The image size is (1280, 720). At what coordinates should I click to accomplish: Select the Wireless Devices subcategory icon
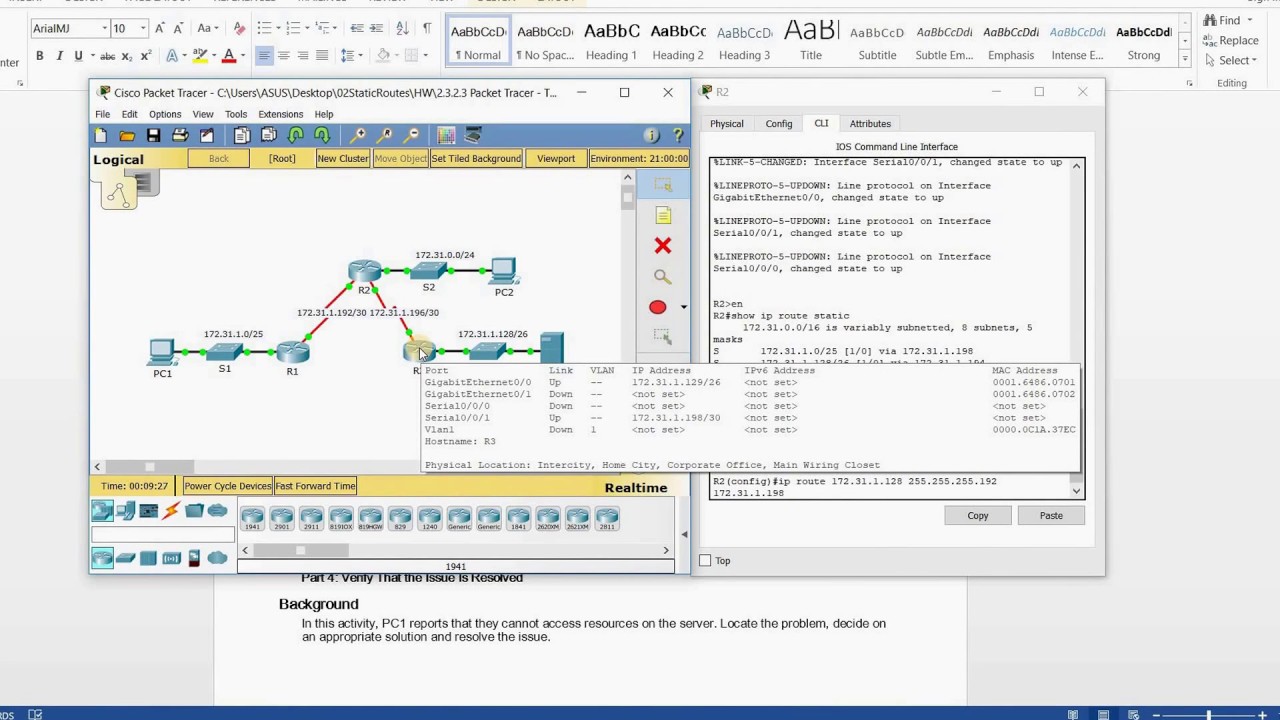(x=171, y=558)
